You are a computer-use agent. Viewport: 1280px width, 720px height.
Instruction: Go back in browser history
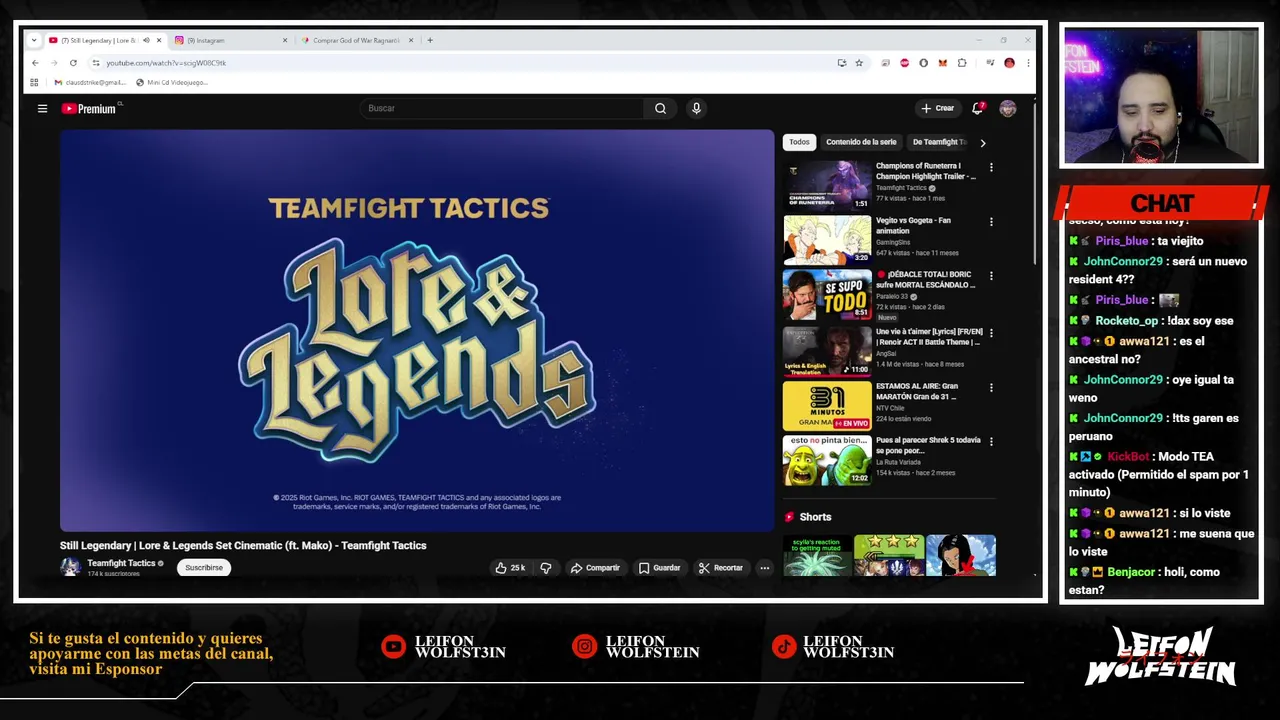tap(35, 63)
